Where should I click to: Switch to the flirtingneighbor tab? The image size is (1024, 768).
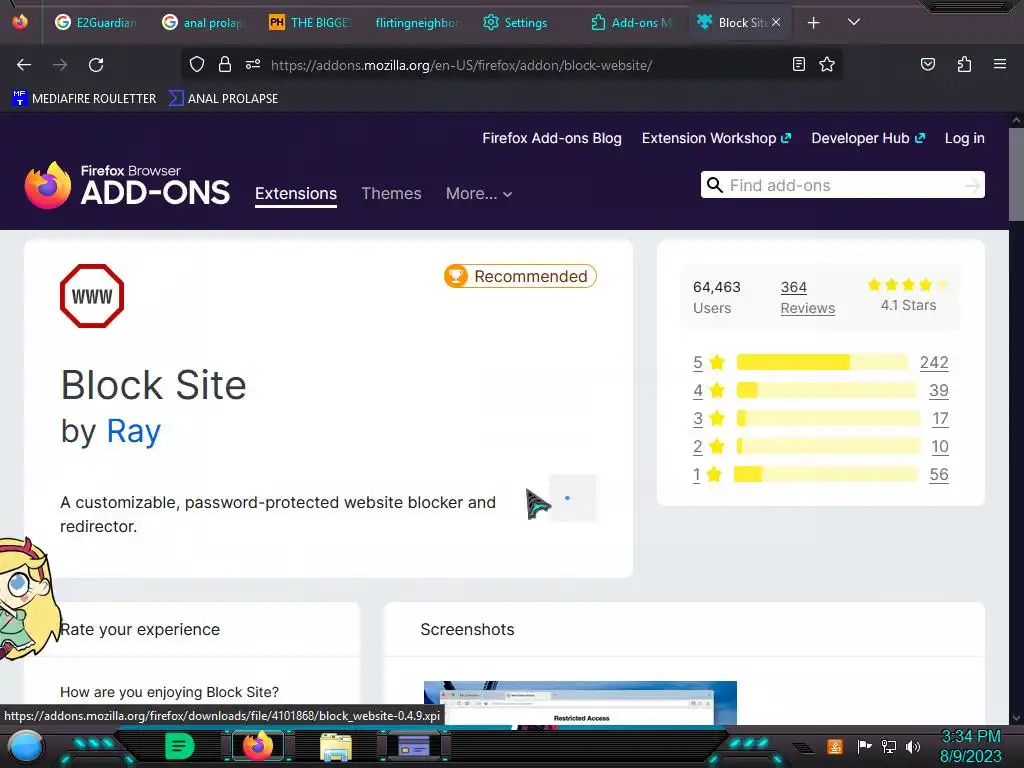[x=418, y=22]
